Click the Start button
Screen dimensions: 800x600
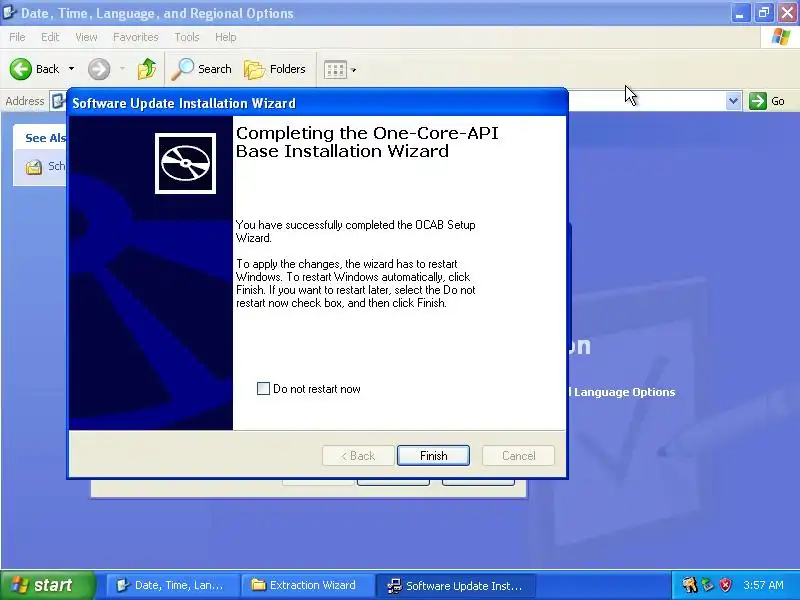[x=47, y=585]
